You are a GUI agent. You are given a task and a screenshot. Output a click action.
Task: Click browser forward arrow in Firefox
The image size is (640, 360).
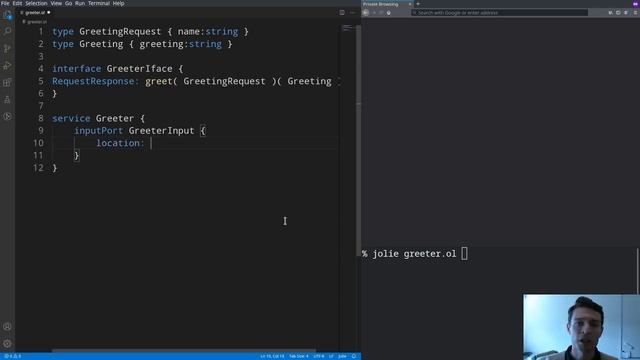click(x=374, y=13)
